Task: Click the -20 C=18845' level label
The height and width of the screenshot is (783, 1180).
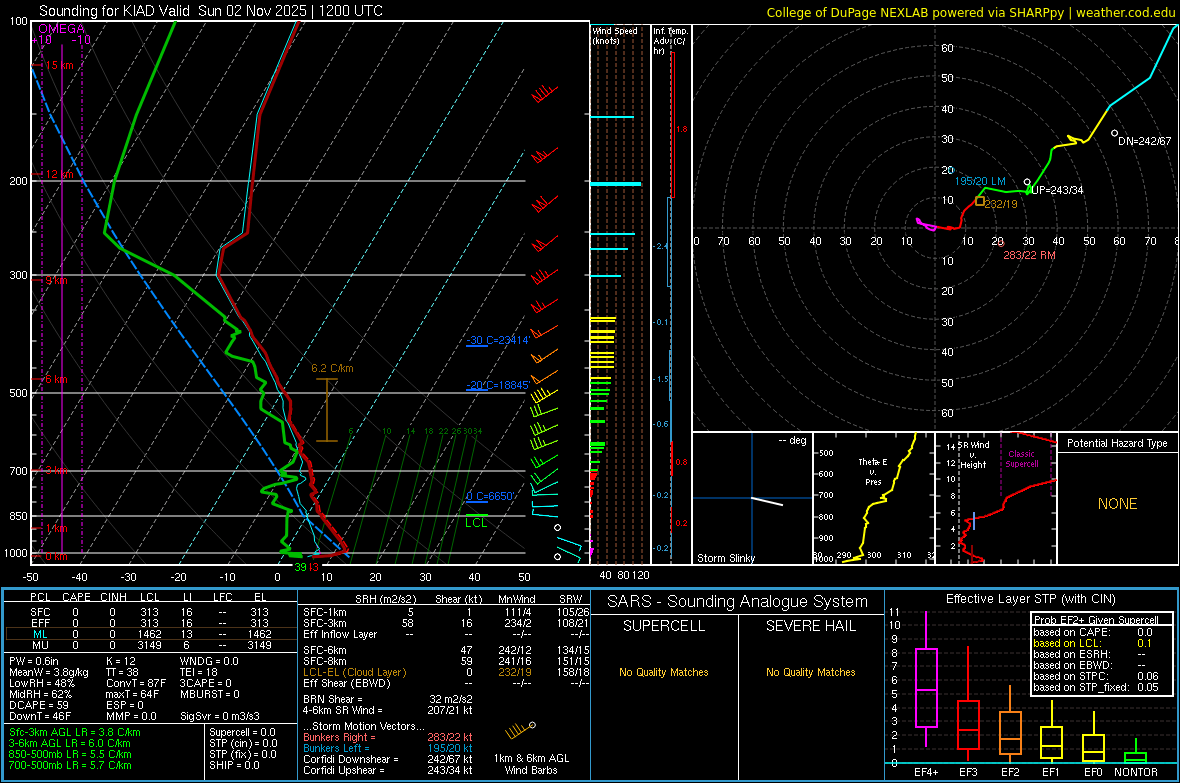Action: 497,385
